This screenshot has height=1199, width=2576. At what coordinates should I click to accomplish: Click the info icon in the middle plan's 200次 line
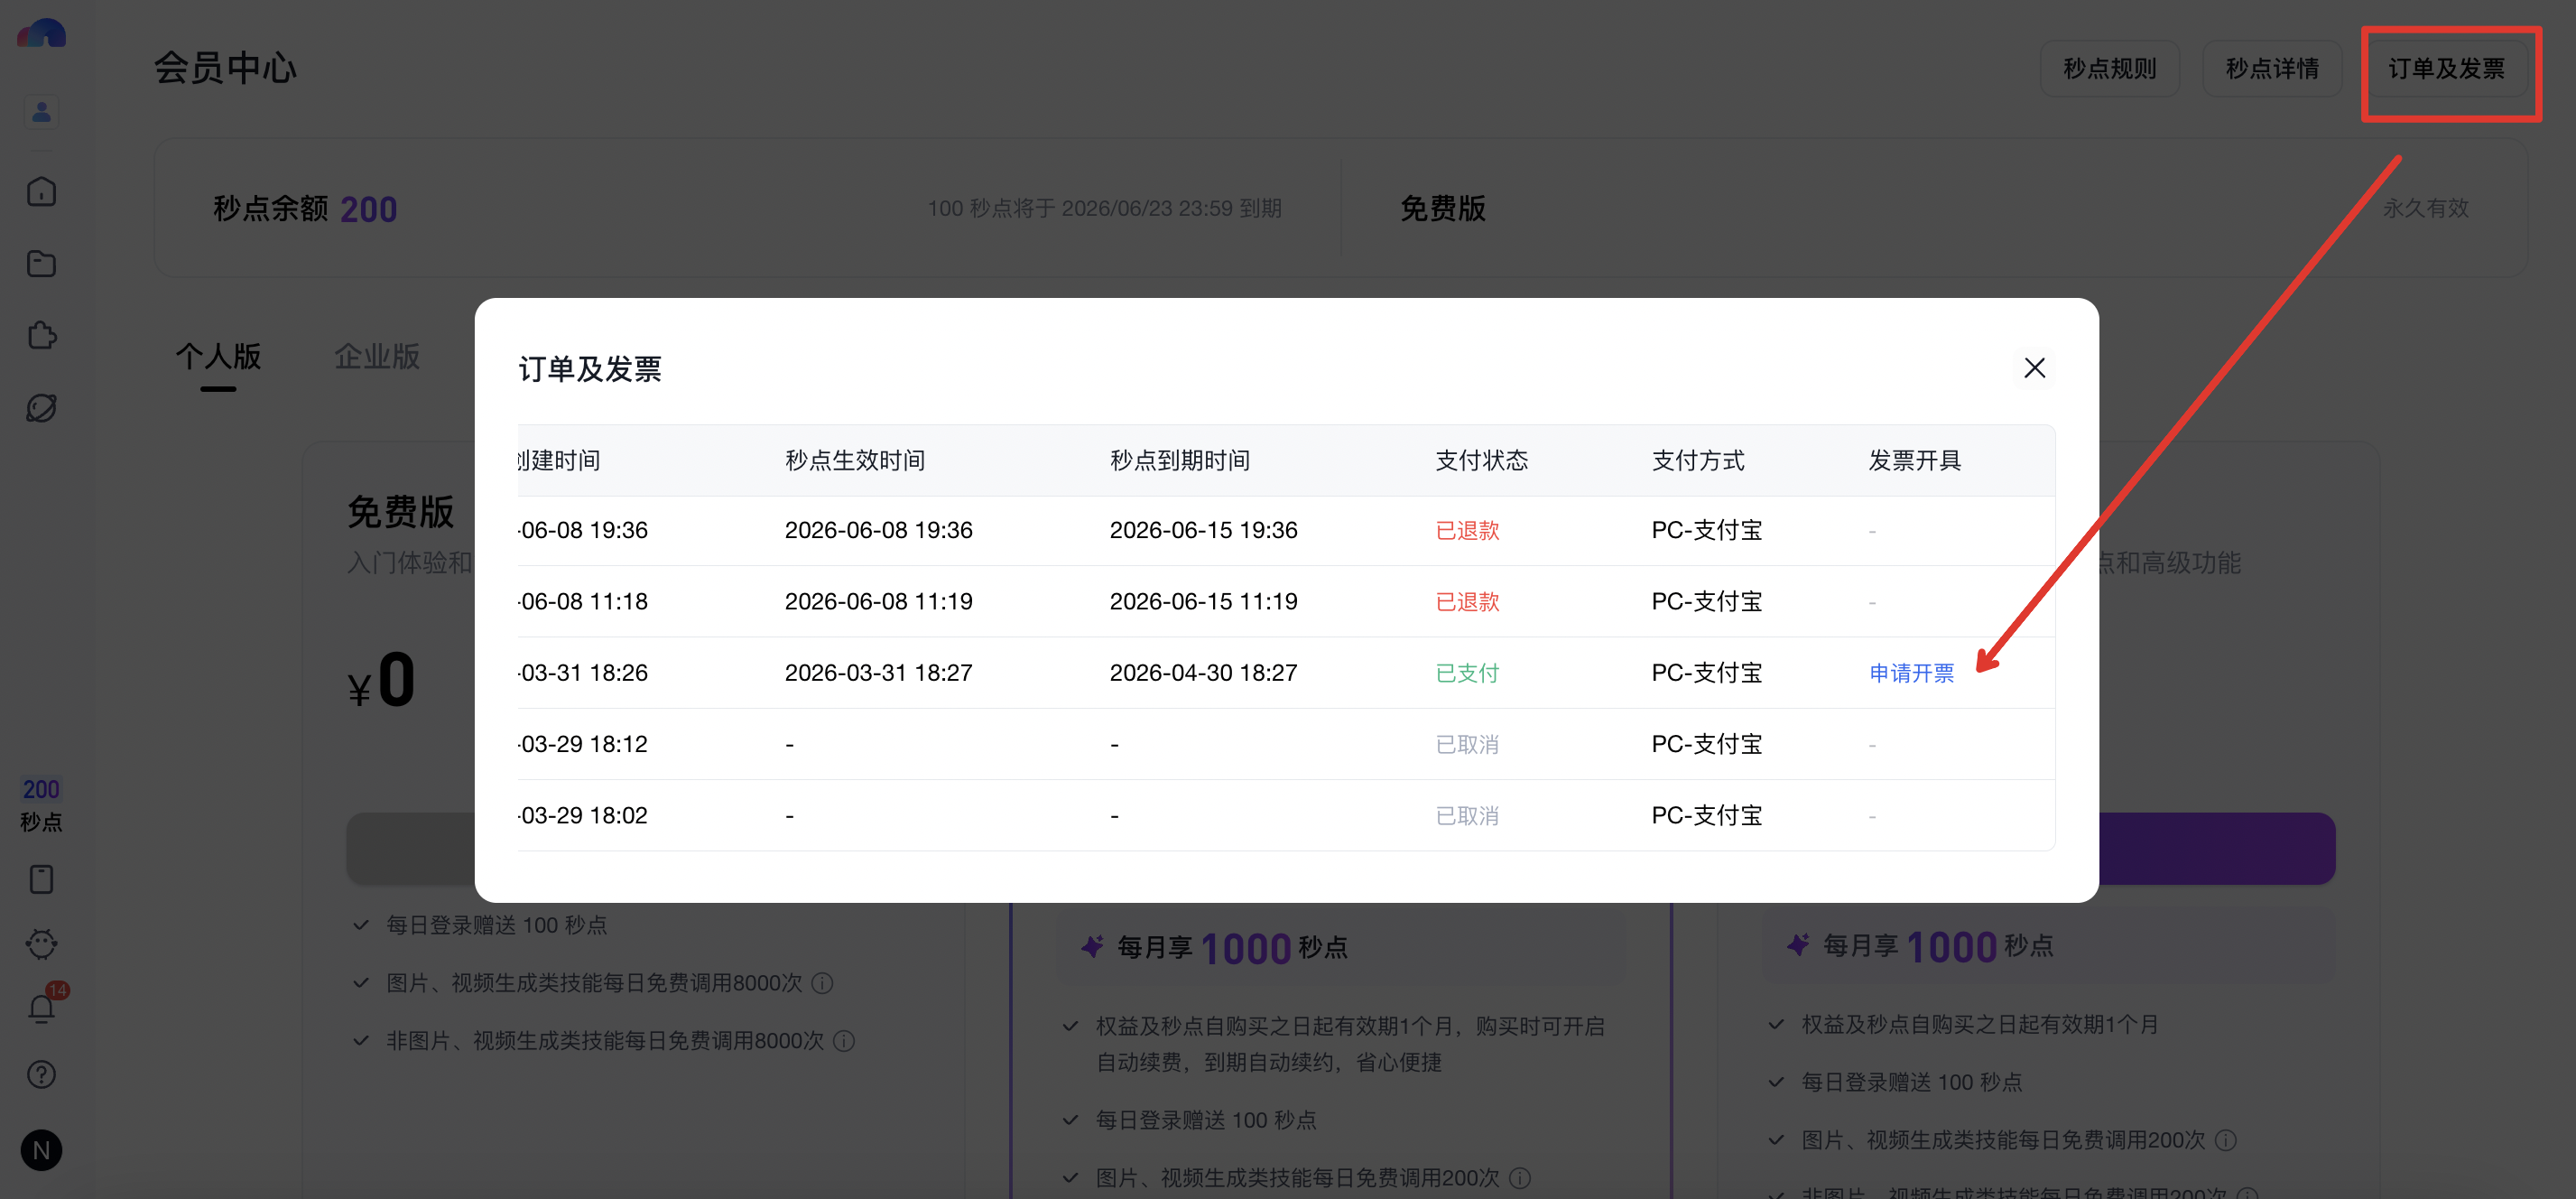pos(1520,1179)
